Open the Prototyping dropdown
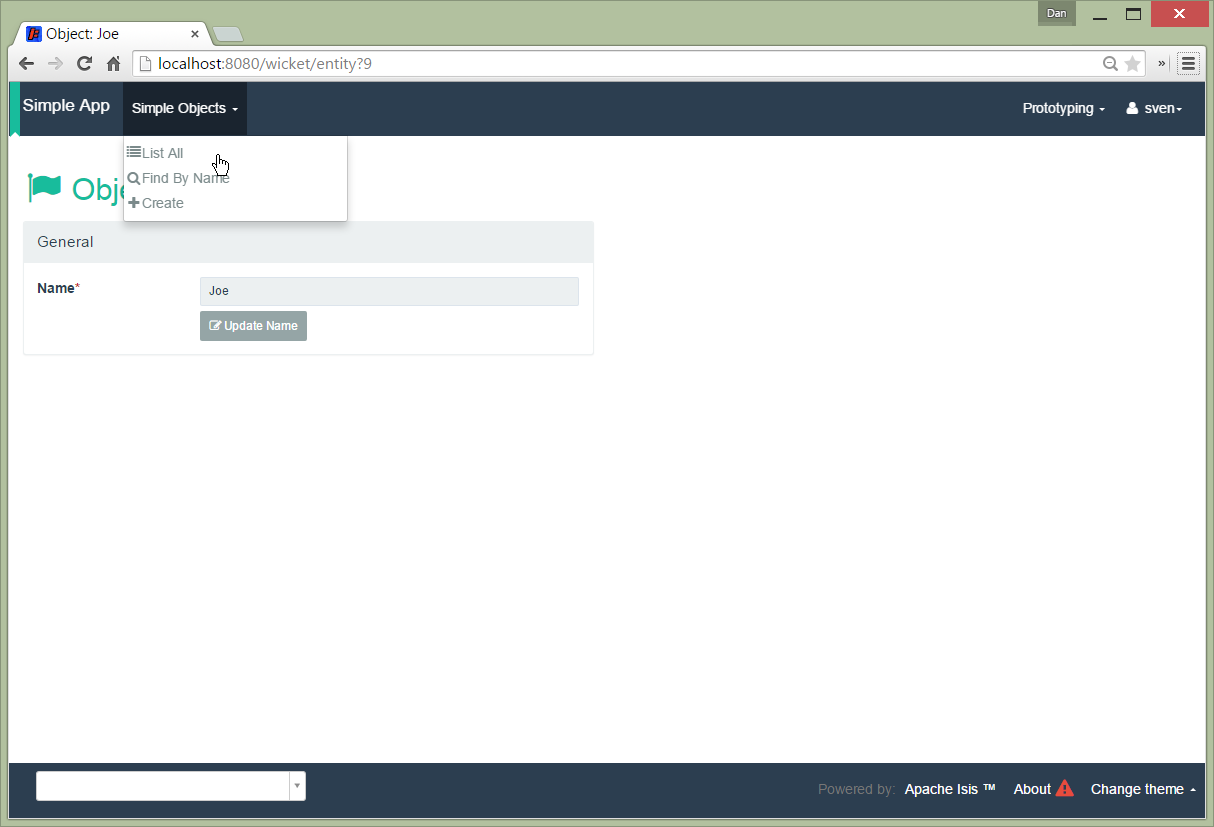This screenshot has height=827, width=1214. 1063,108
